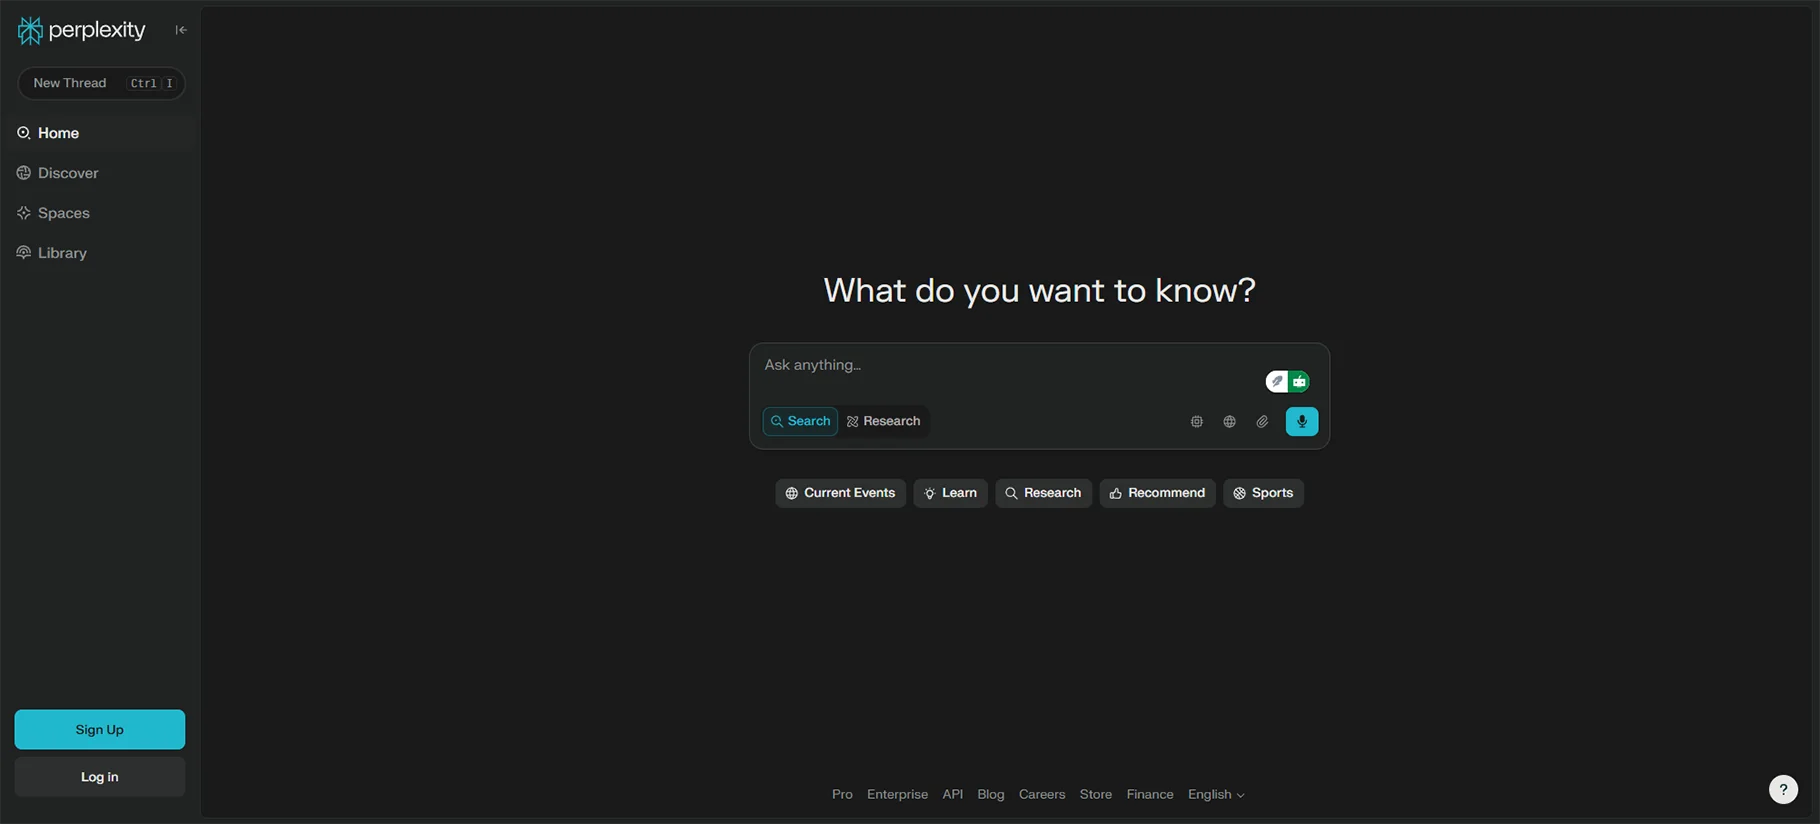Open help with question mark button
This screenshot has height=824, width=1820.
pos(1783,790)
